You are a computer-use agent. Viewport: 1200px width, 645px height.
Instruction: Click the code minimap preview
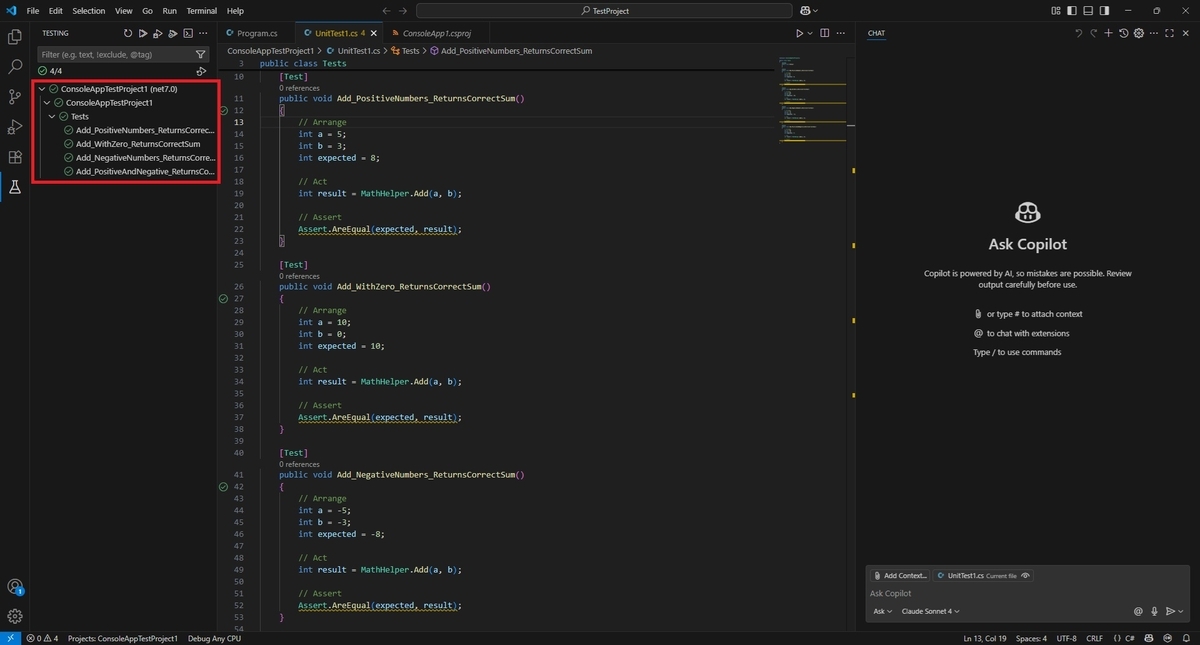tap(812, 97)
